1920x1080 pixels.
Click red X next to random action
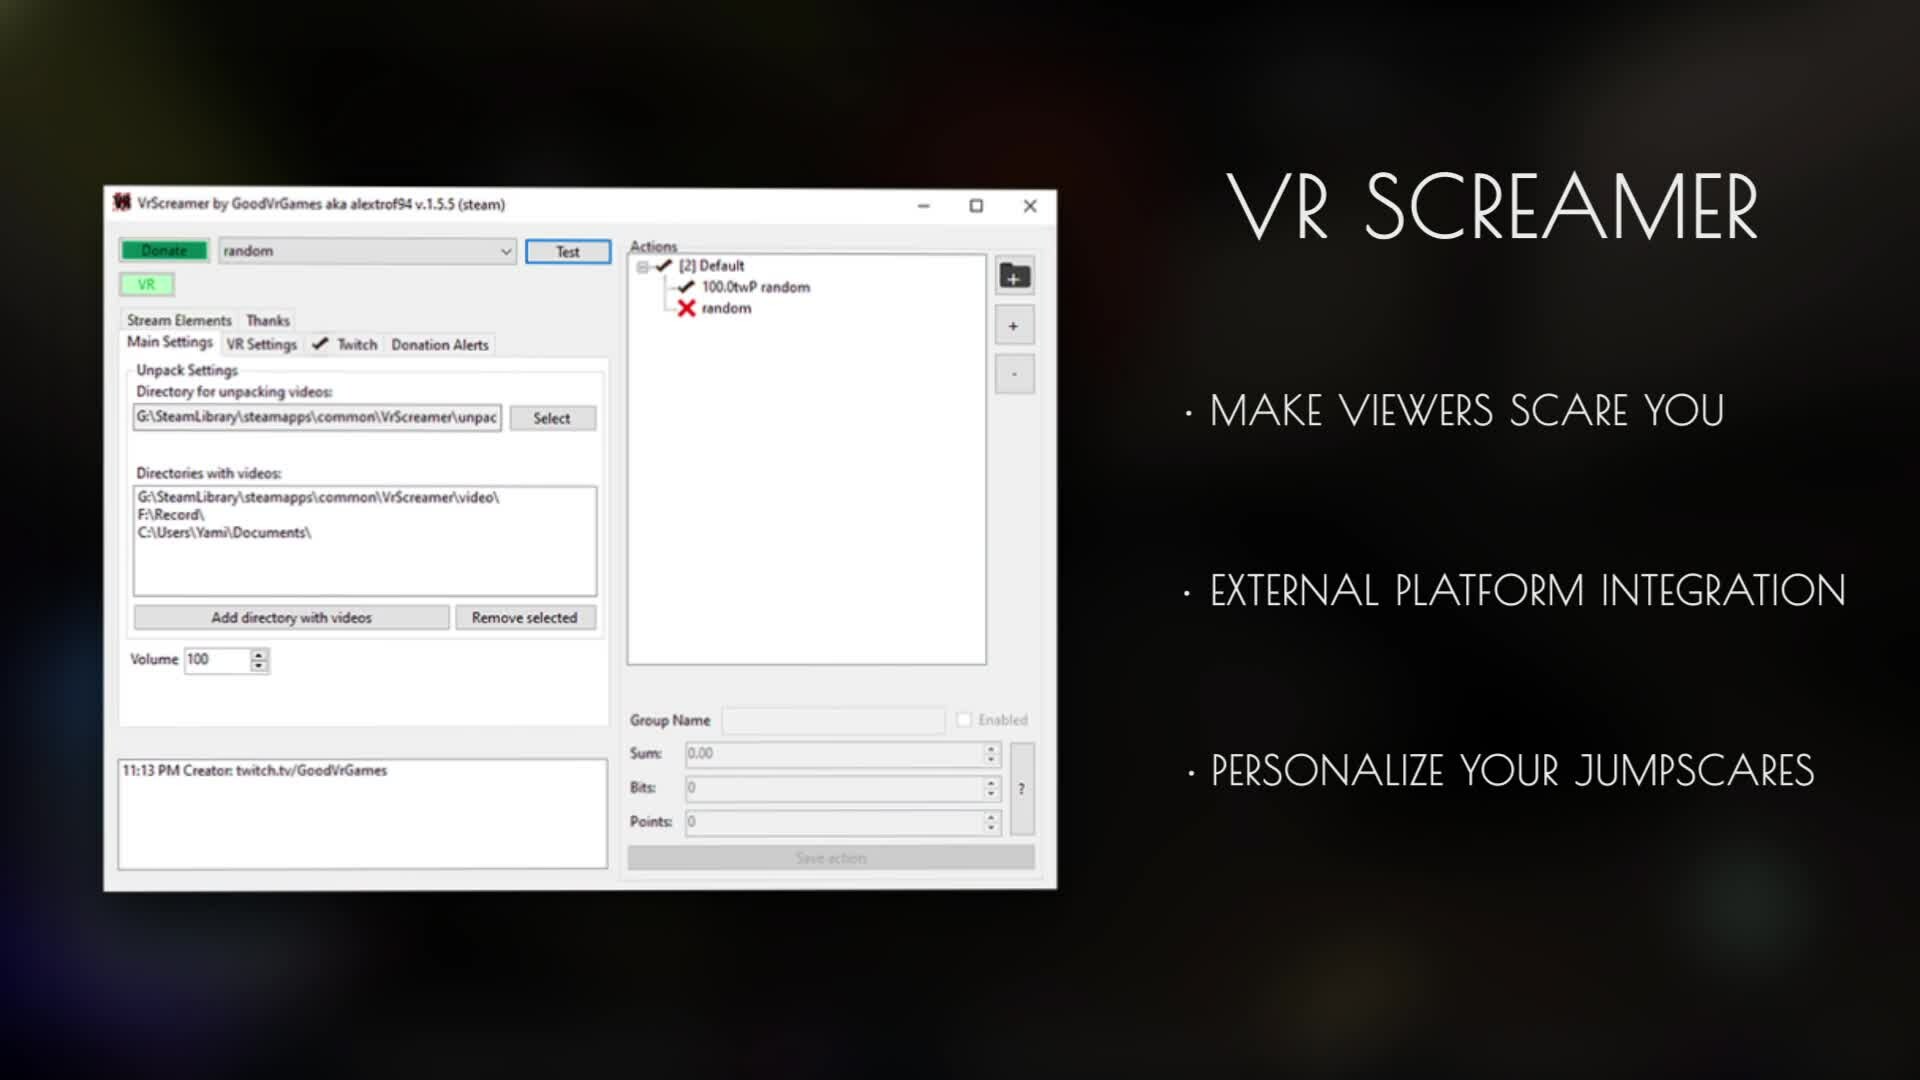click(x=686, y=308)
